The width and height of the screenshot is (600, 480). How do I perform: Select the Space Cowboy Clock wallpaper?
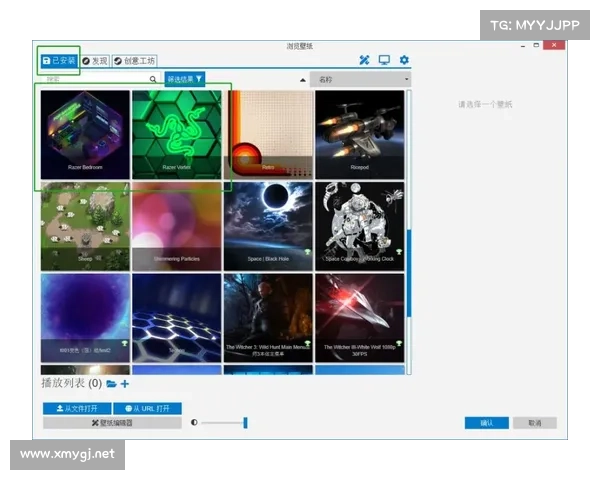pyautogui.click(x=359, y=226)
